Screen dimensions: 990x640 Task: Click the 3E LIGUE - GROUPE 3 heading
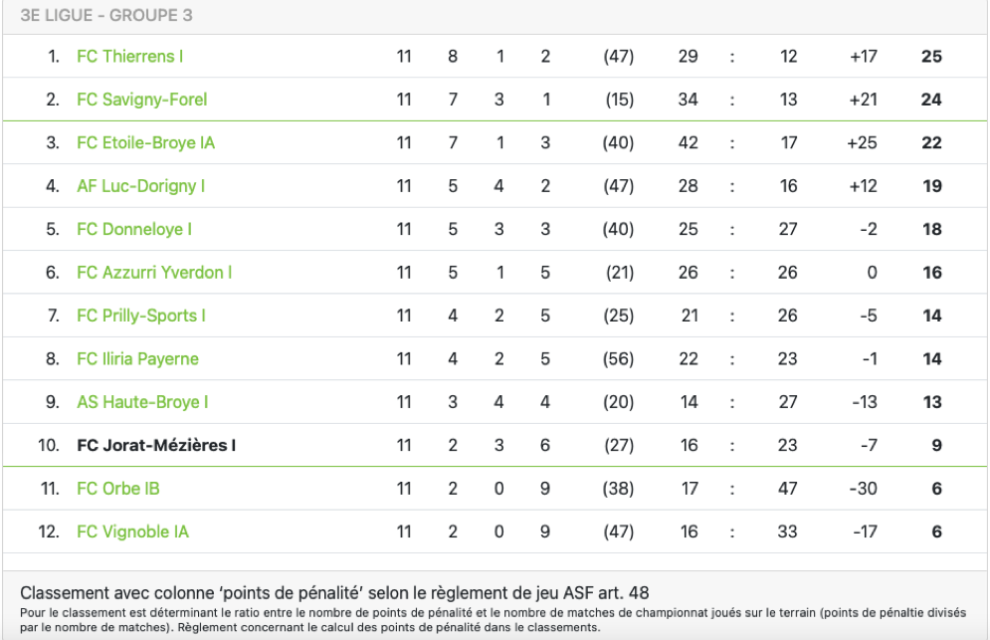(x=106, y=15)
